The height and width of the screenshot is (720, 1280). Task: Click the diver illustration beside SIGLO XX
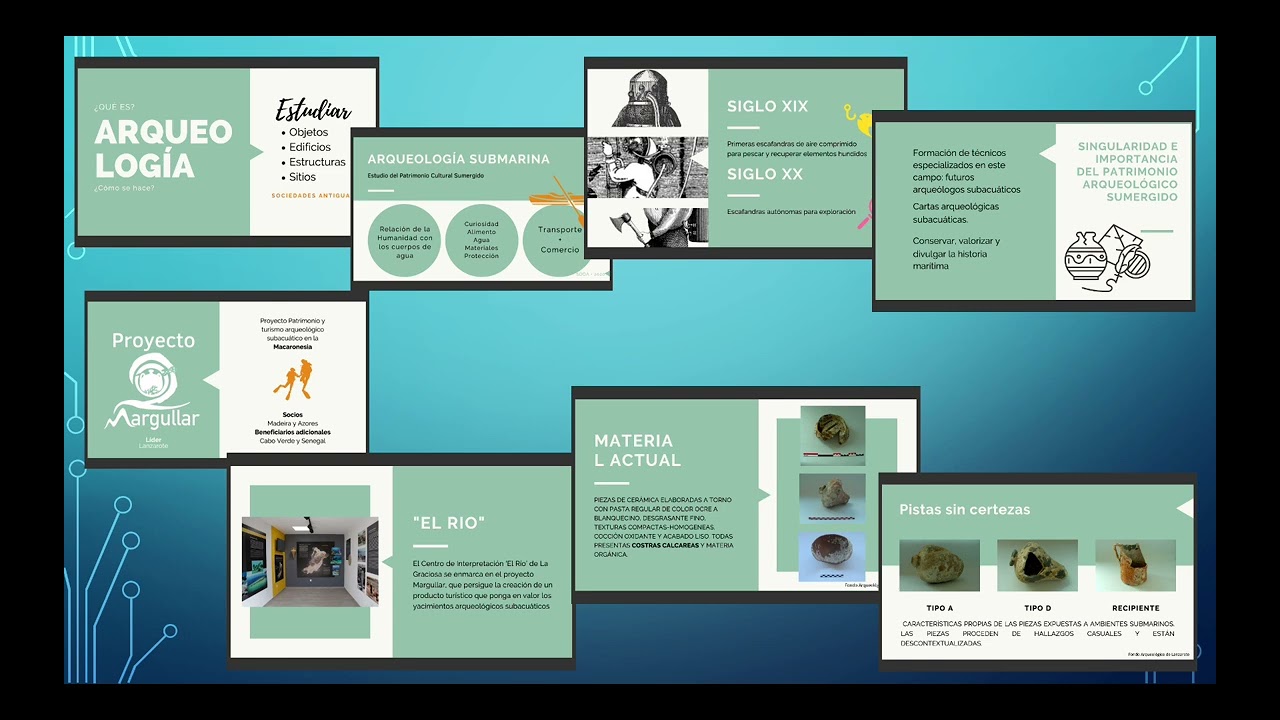click(647, 167)
